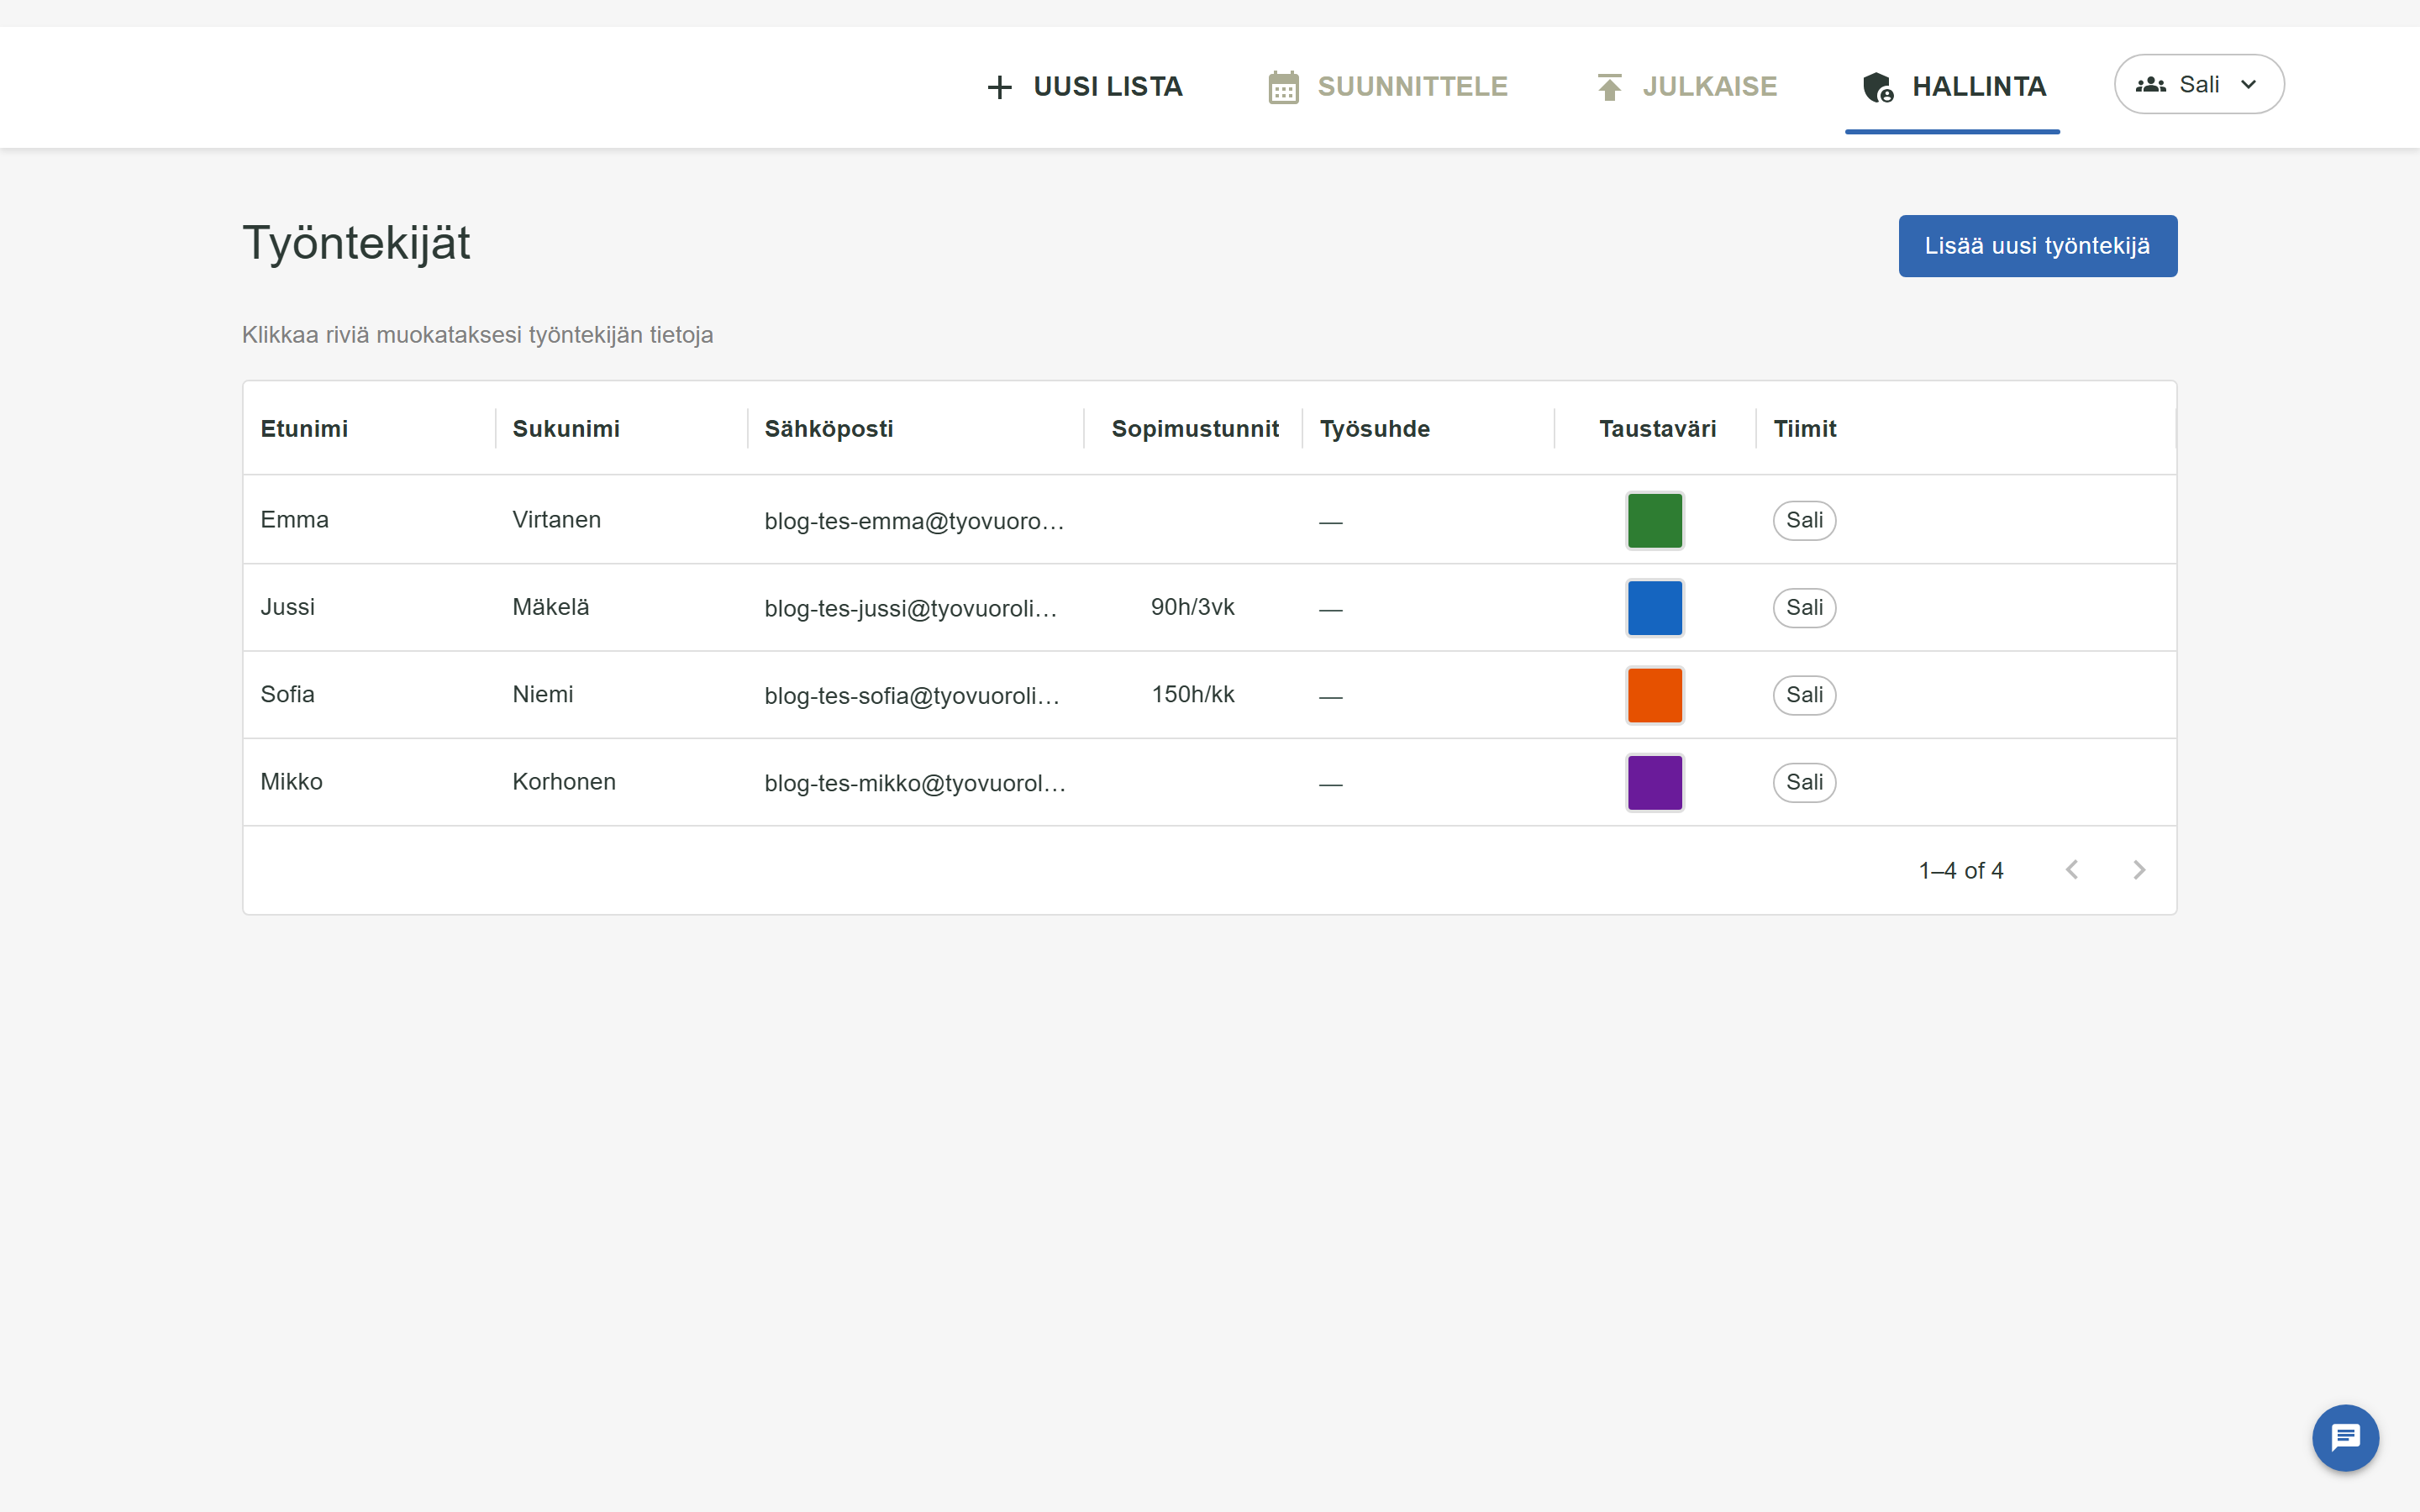The height and width of the screenshot is (1512, 2420).
Task: Switch to the Suunnittele tab
Action: point(1388,87)
